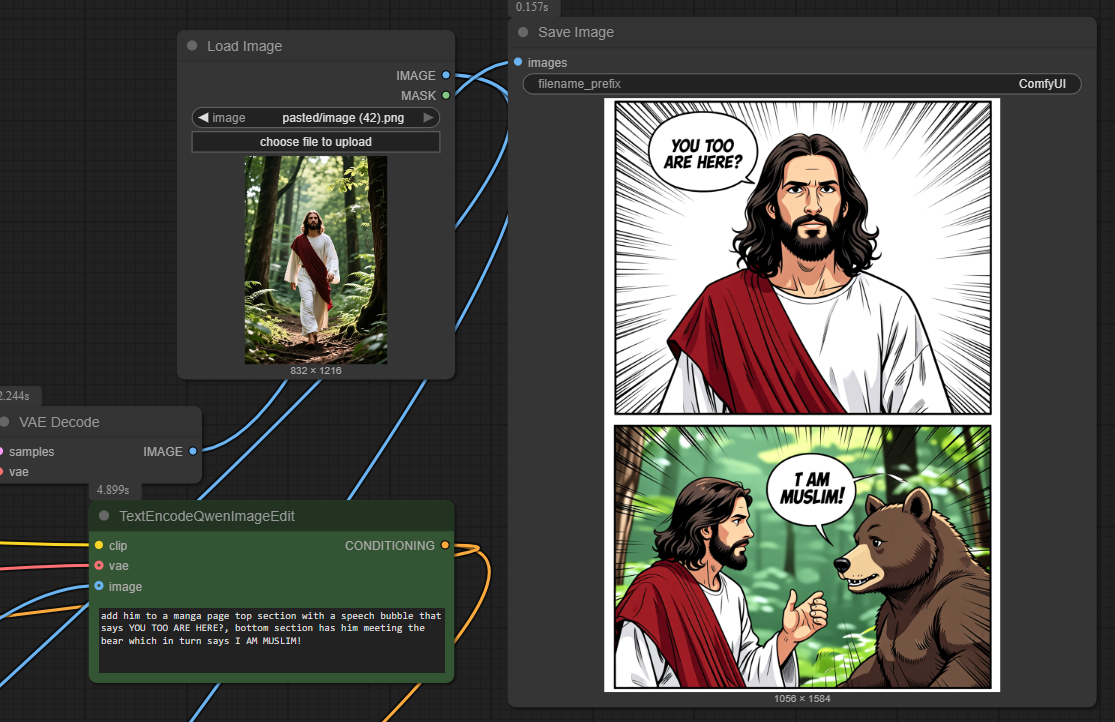Collapse the TextEncodeQwenImageEdit node via its dot
This screenshot has height=722, width=1115.
click(104, 516)
